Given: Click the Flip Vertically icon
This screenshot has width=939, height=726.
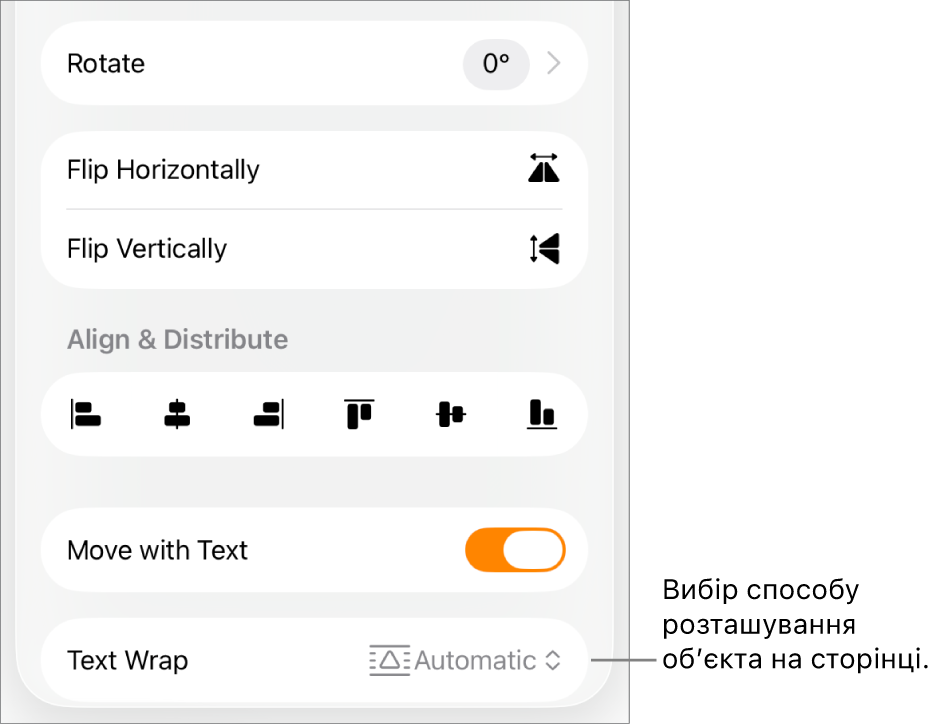Looking at the screenshot, I should [x=544, y=249].
